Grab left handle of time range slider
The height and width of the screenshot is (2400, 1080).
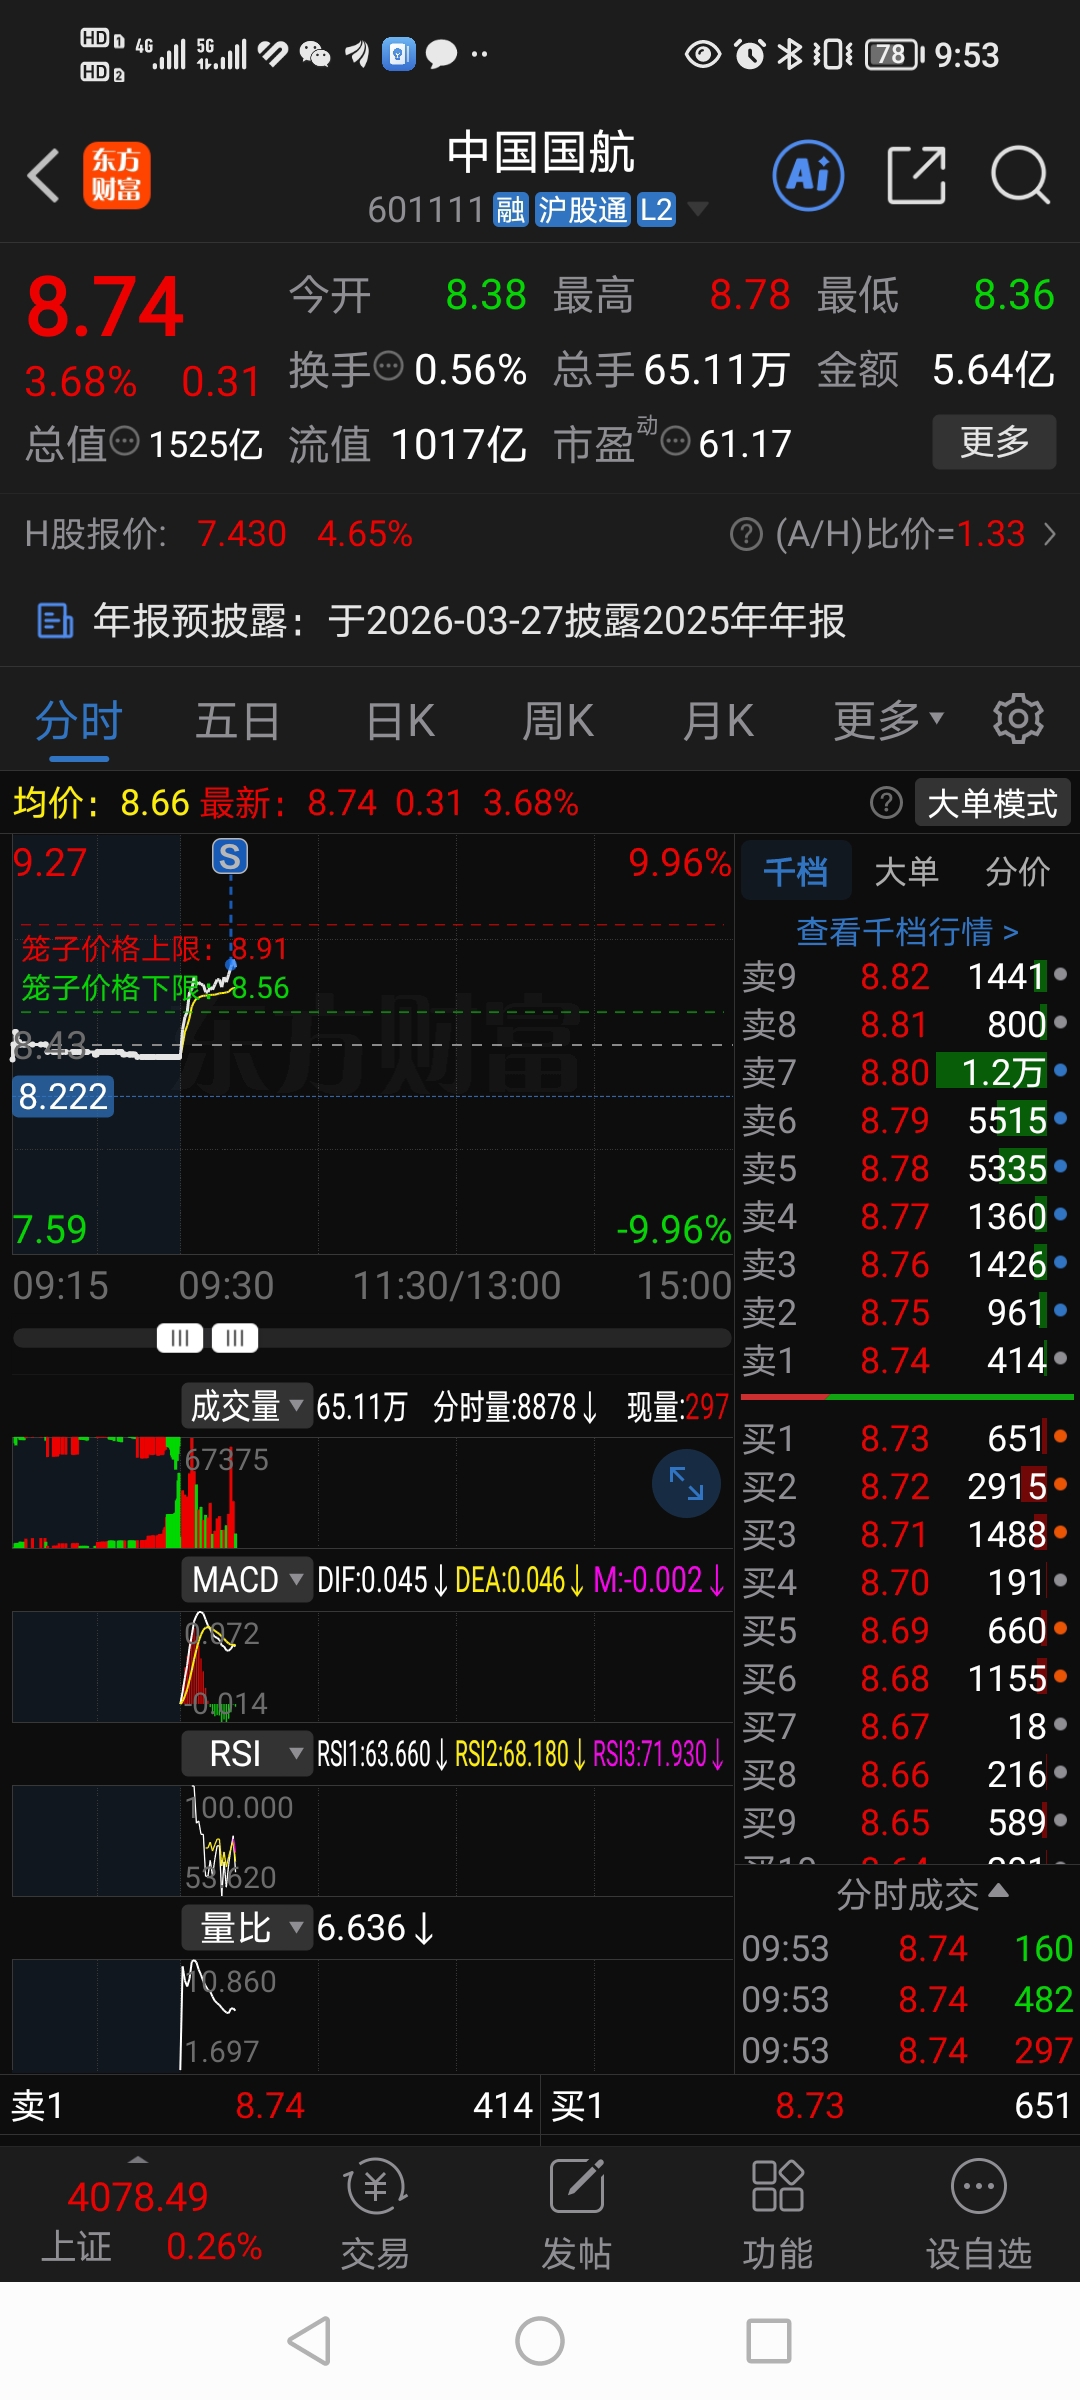180,1338
